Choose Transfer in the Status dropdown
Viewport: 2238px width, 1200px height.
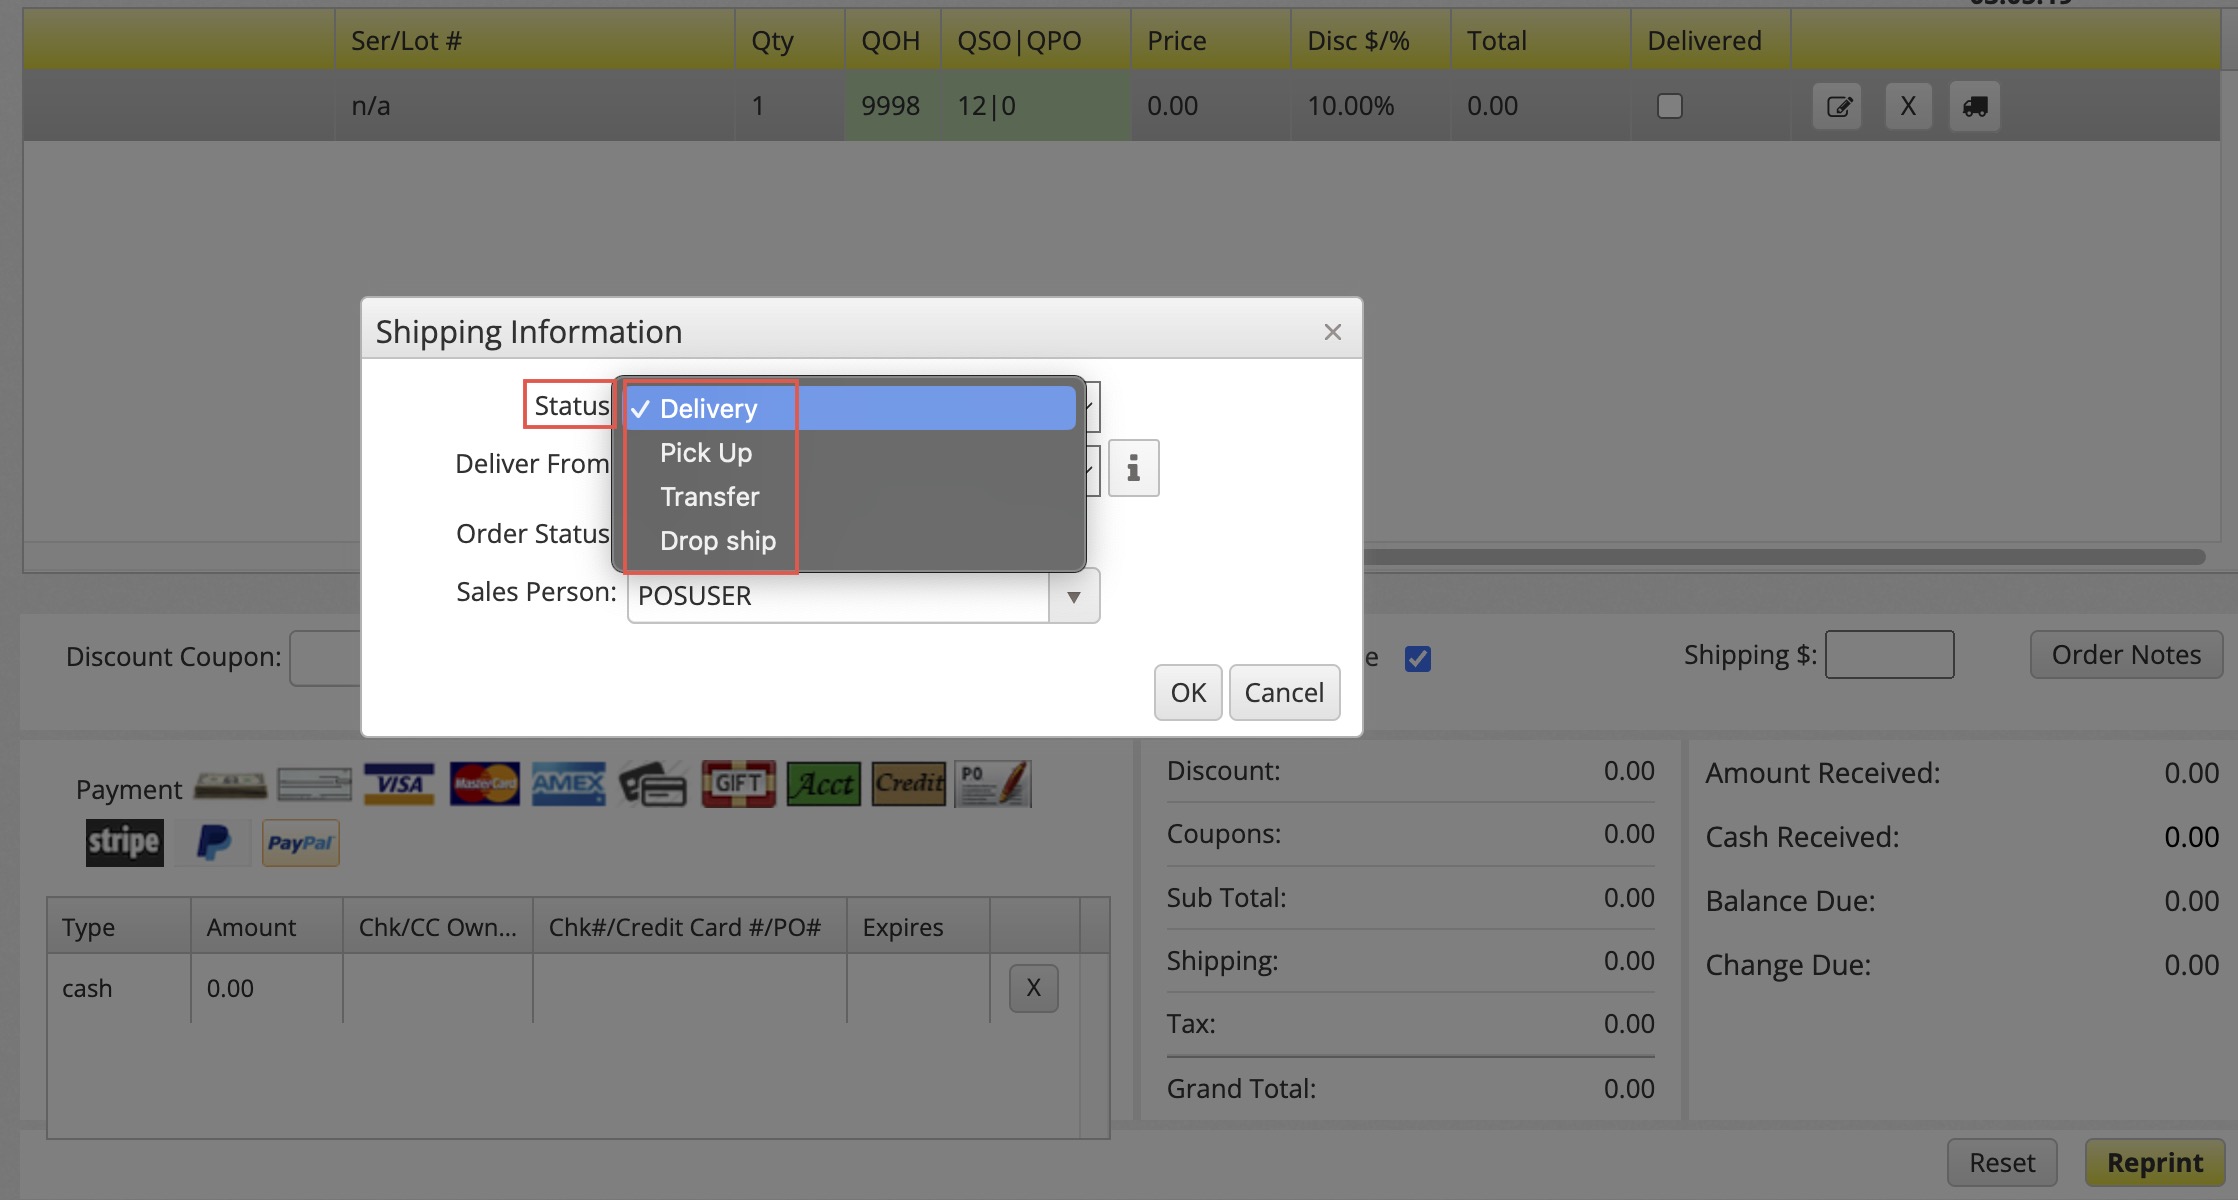pyautogui.click(x=709, y=497)
